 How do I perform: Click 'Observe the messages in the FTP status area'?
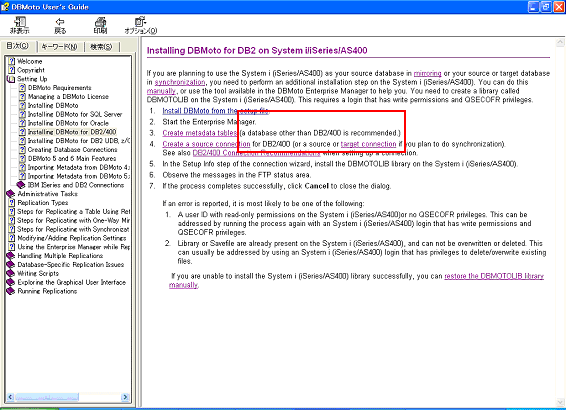click(236, 175)
